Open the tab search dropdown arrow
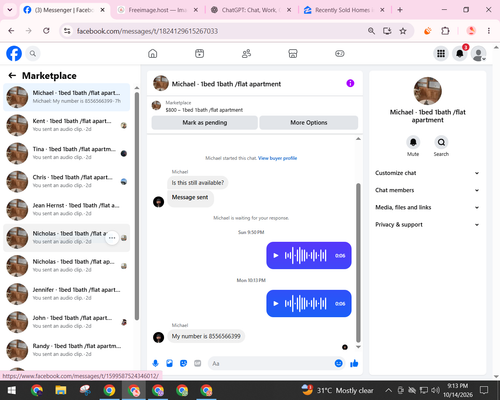 click(10, 10)
